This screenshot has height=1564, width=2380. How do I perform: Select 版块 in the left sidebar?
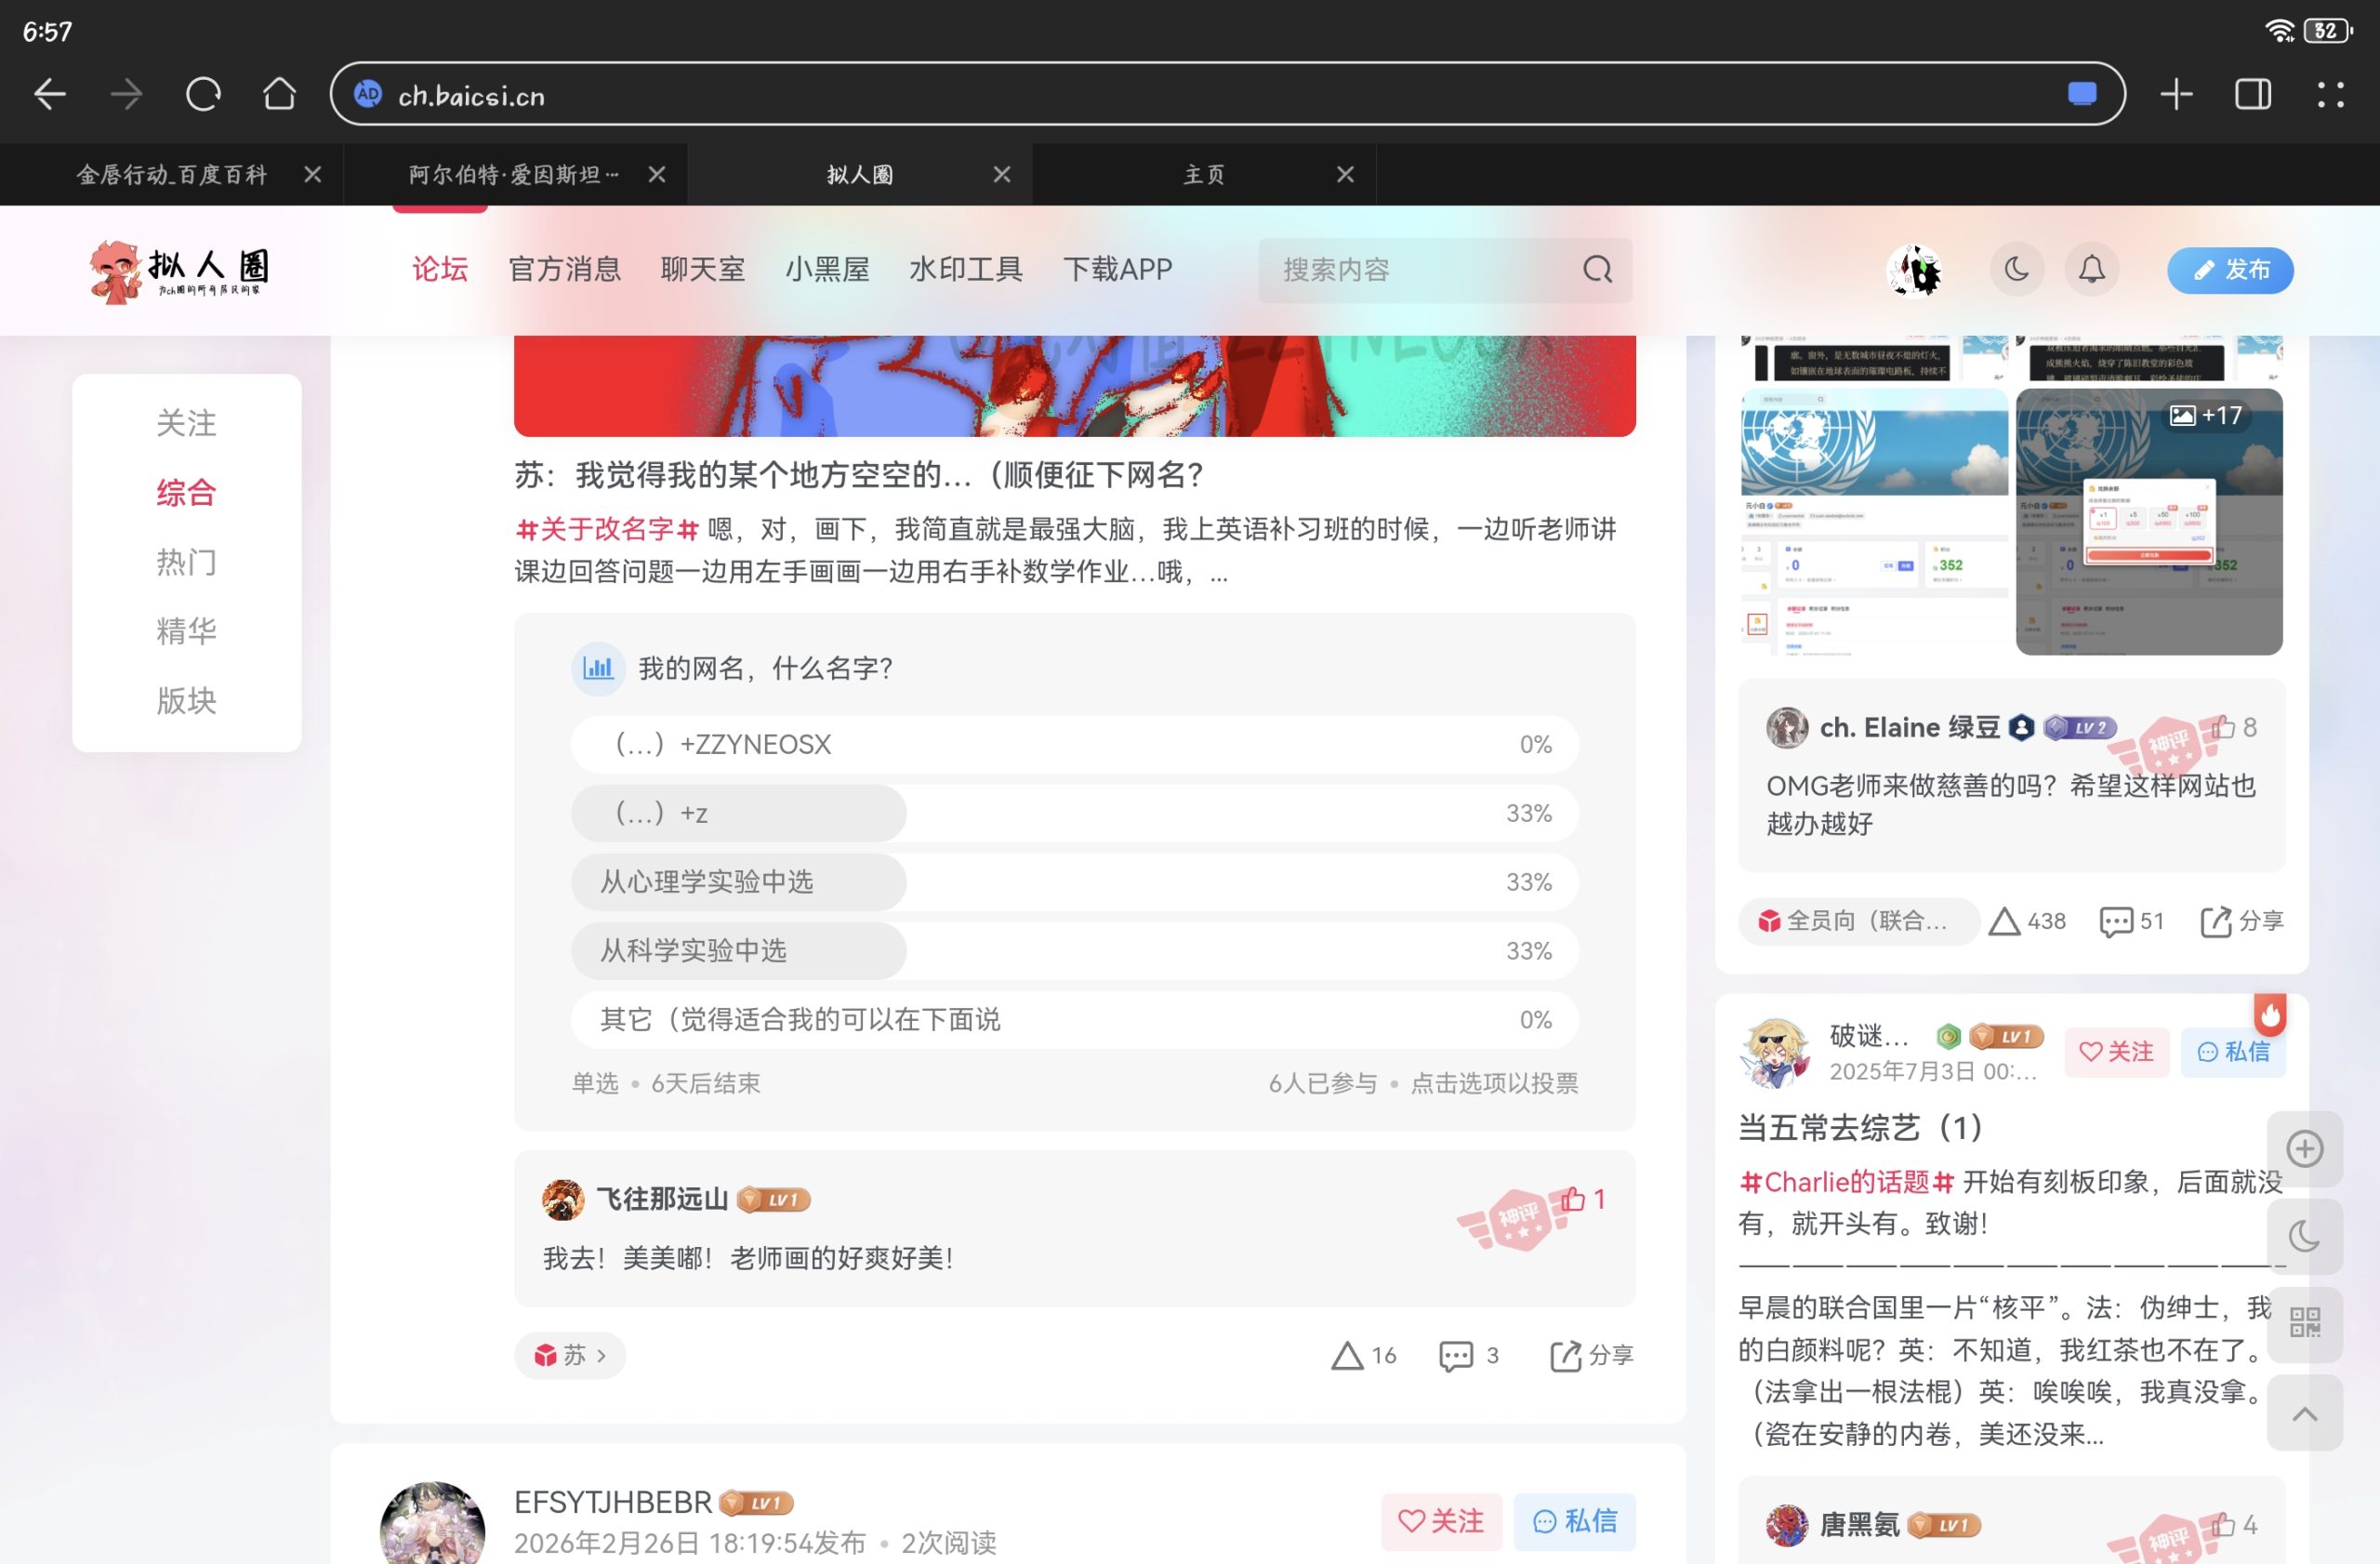click(186, 700)
